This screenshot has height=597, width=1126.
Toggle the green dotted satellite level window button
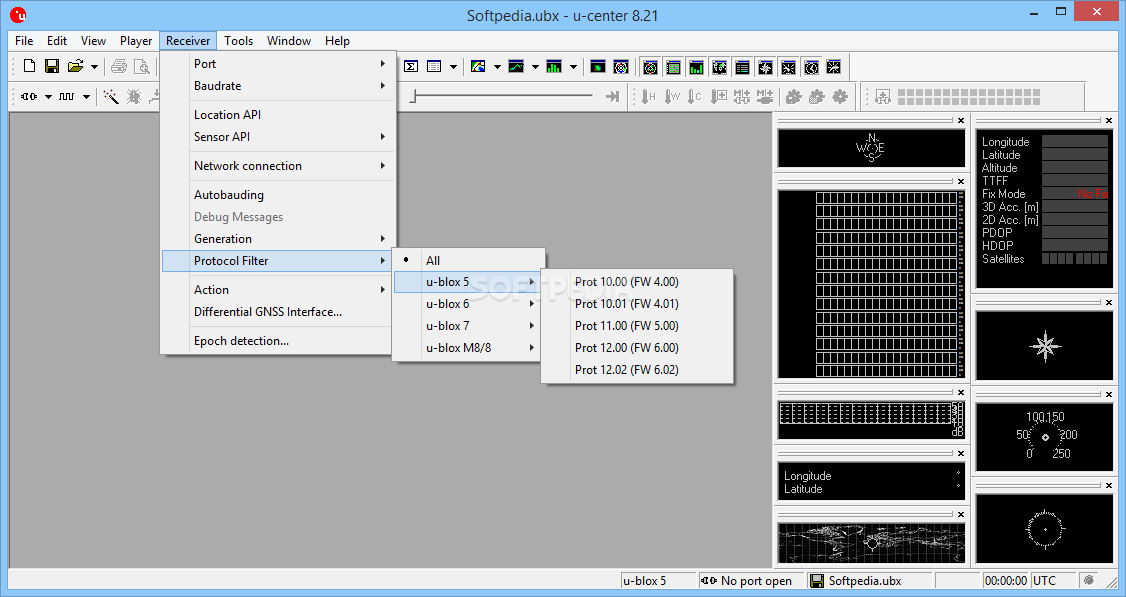(x=674, y=67)
